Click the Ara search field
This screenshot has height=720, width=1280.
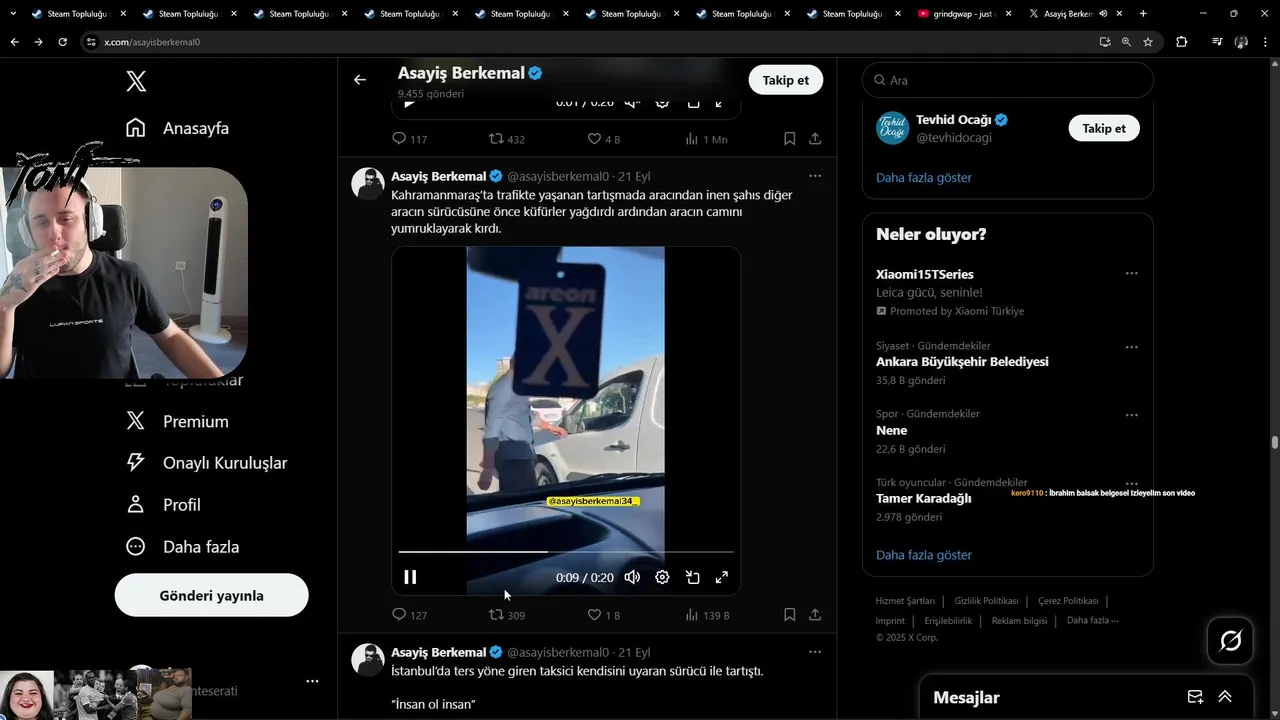1008,80
